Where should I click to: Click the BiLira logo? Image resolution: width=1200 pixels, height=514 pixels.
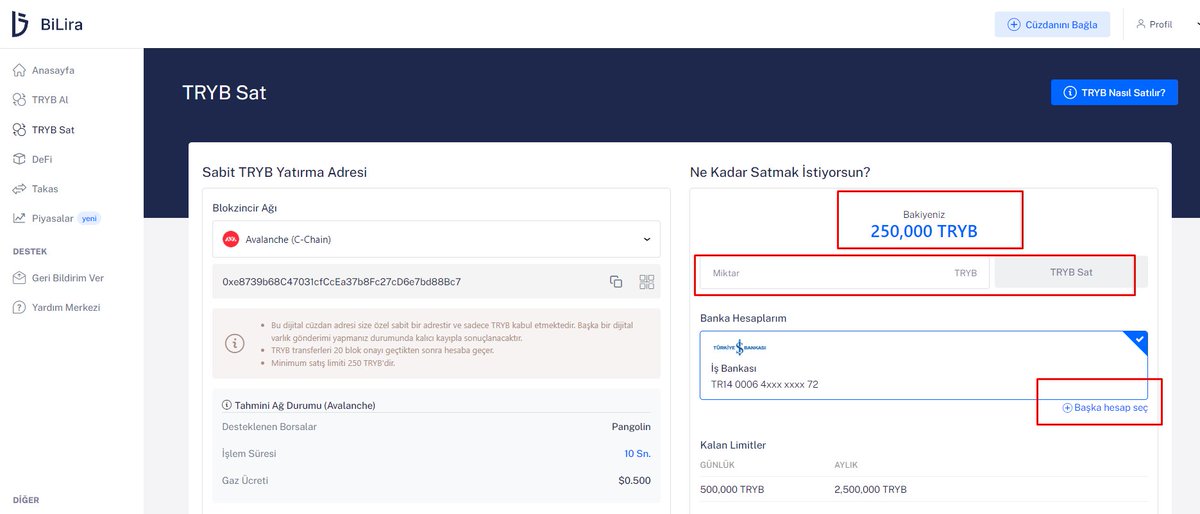click(x=47, y=25)
